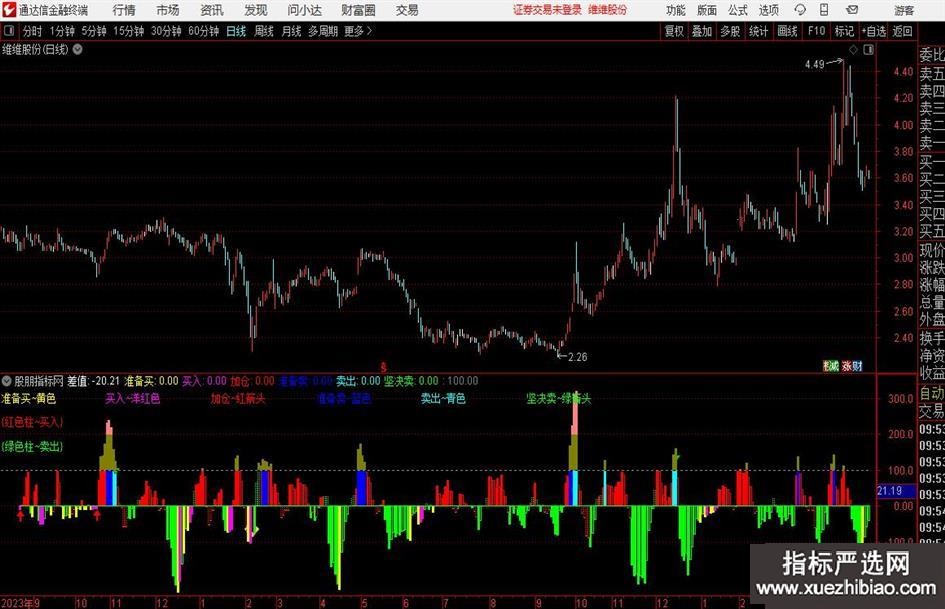This screenshot has width=945, height=609.
Task: Click the 准备买~黄色 legend text
Action: click(x=29, y=399)
